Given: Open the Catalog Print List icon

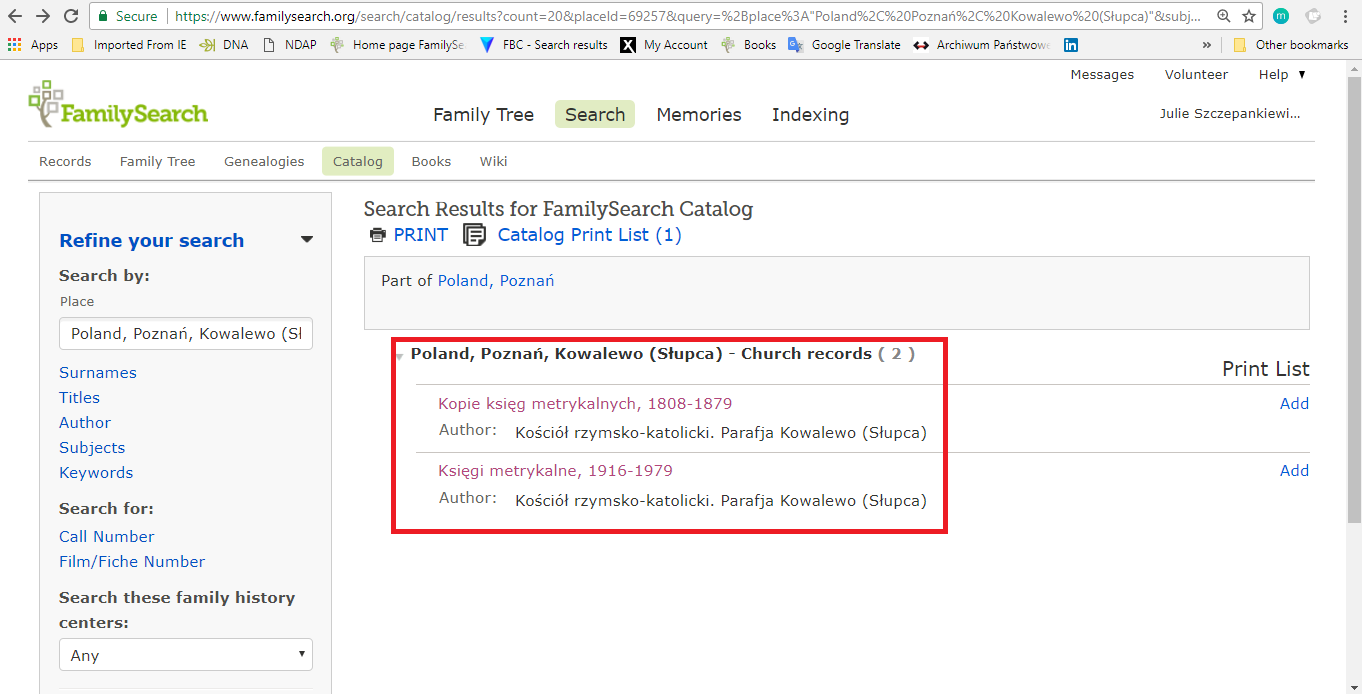Looking at the screenshot, I should click(x=475, y=235).
